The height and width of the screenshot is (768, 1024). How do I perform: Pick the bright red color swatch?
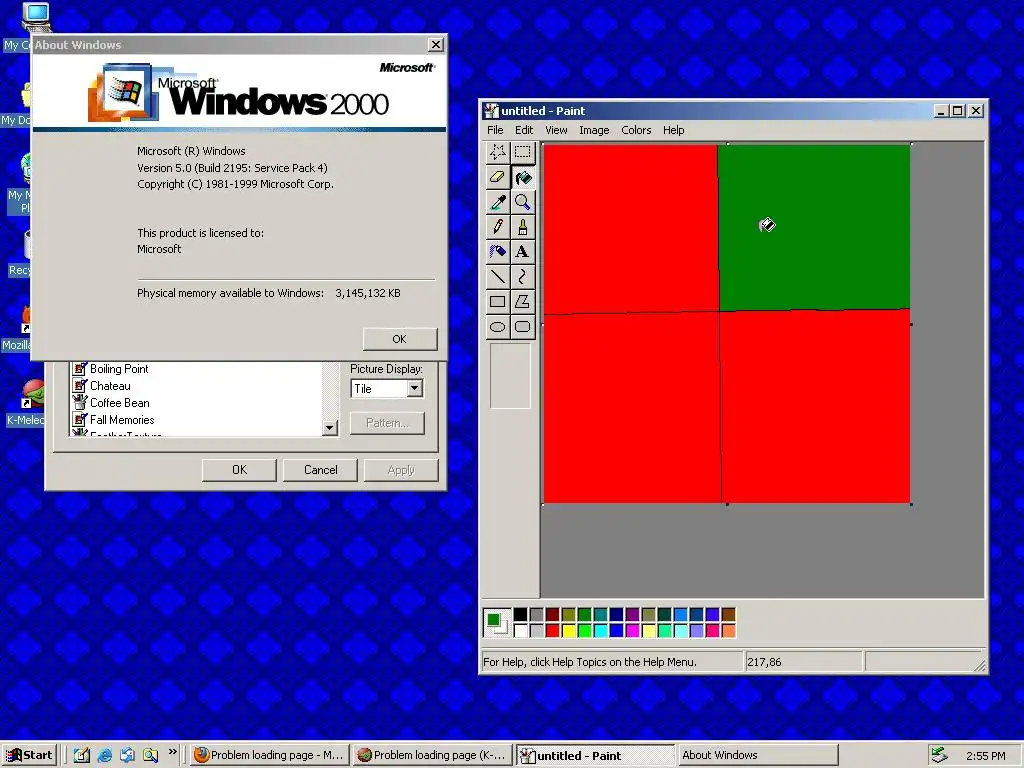click(x=552, y=630)
